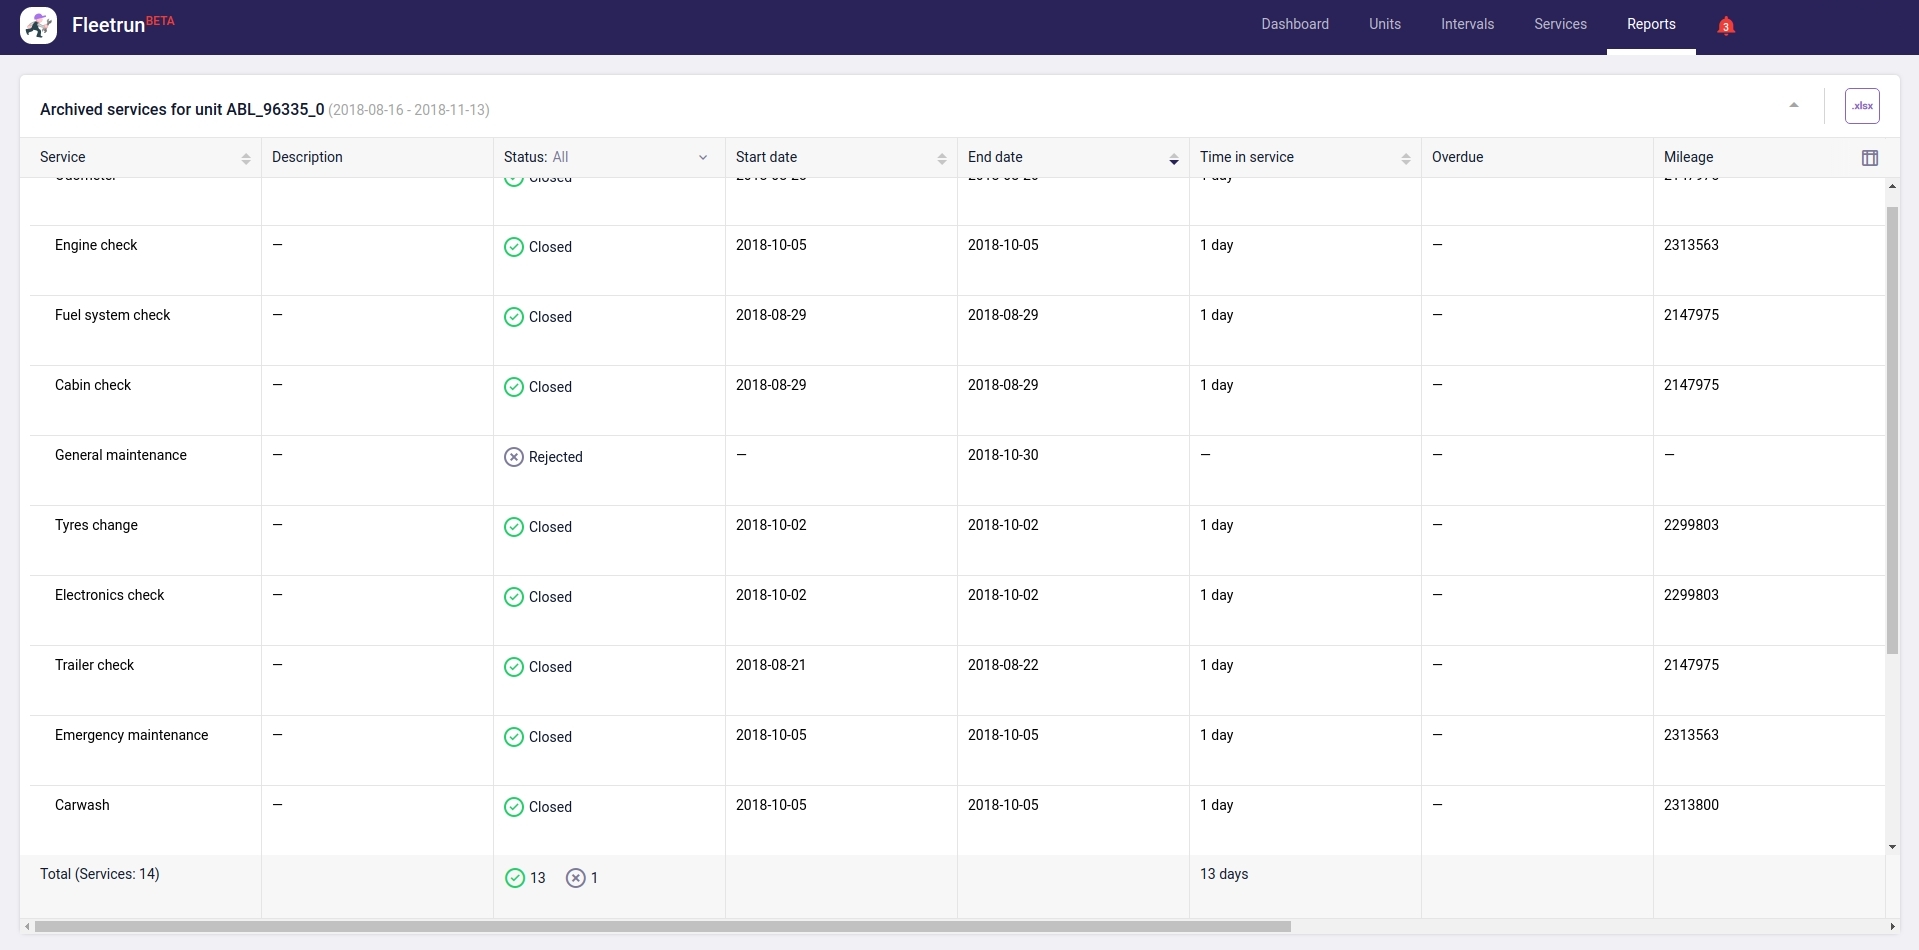Open the Services page link
The width and height of the screenshot is (1919, 950).
tap(1559, 25)
